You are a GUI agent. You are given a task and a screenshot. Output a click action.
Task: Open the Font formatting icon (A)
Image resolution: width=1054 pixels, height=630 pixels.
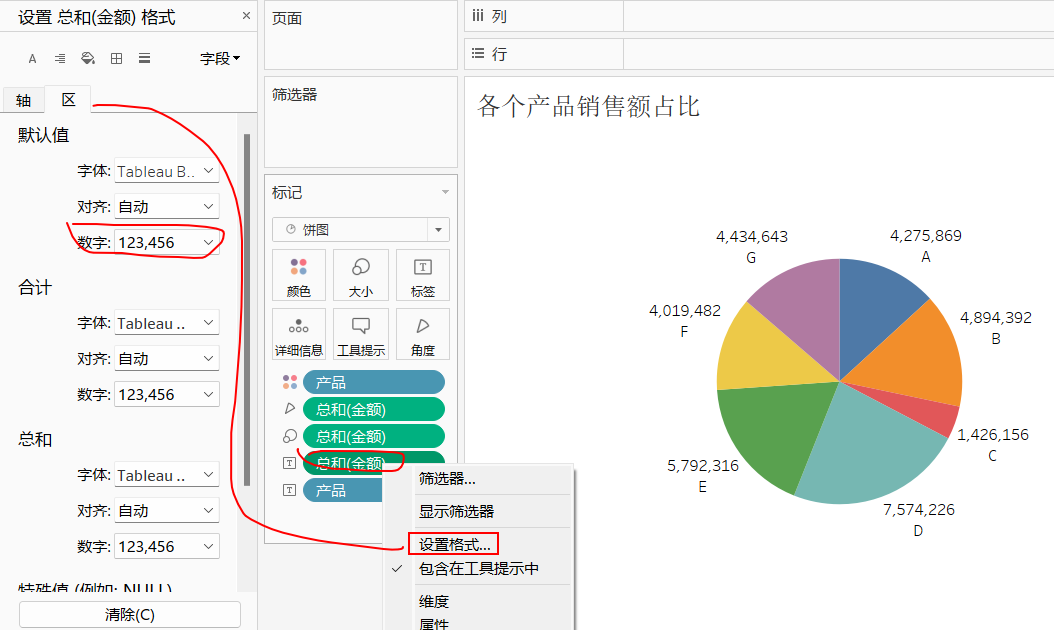pyautogui.click(x=32, y=59)
